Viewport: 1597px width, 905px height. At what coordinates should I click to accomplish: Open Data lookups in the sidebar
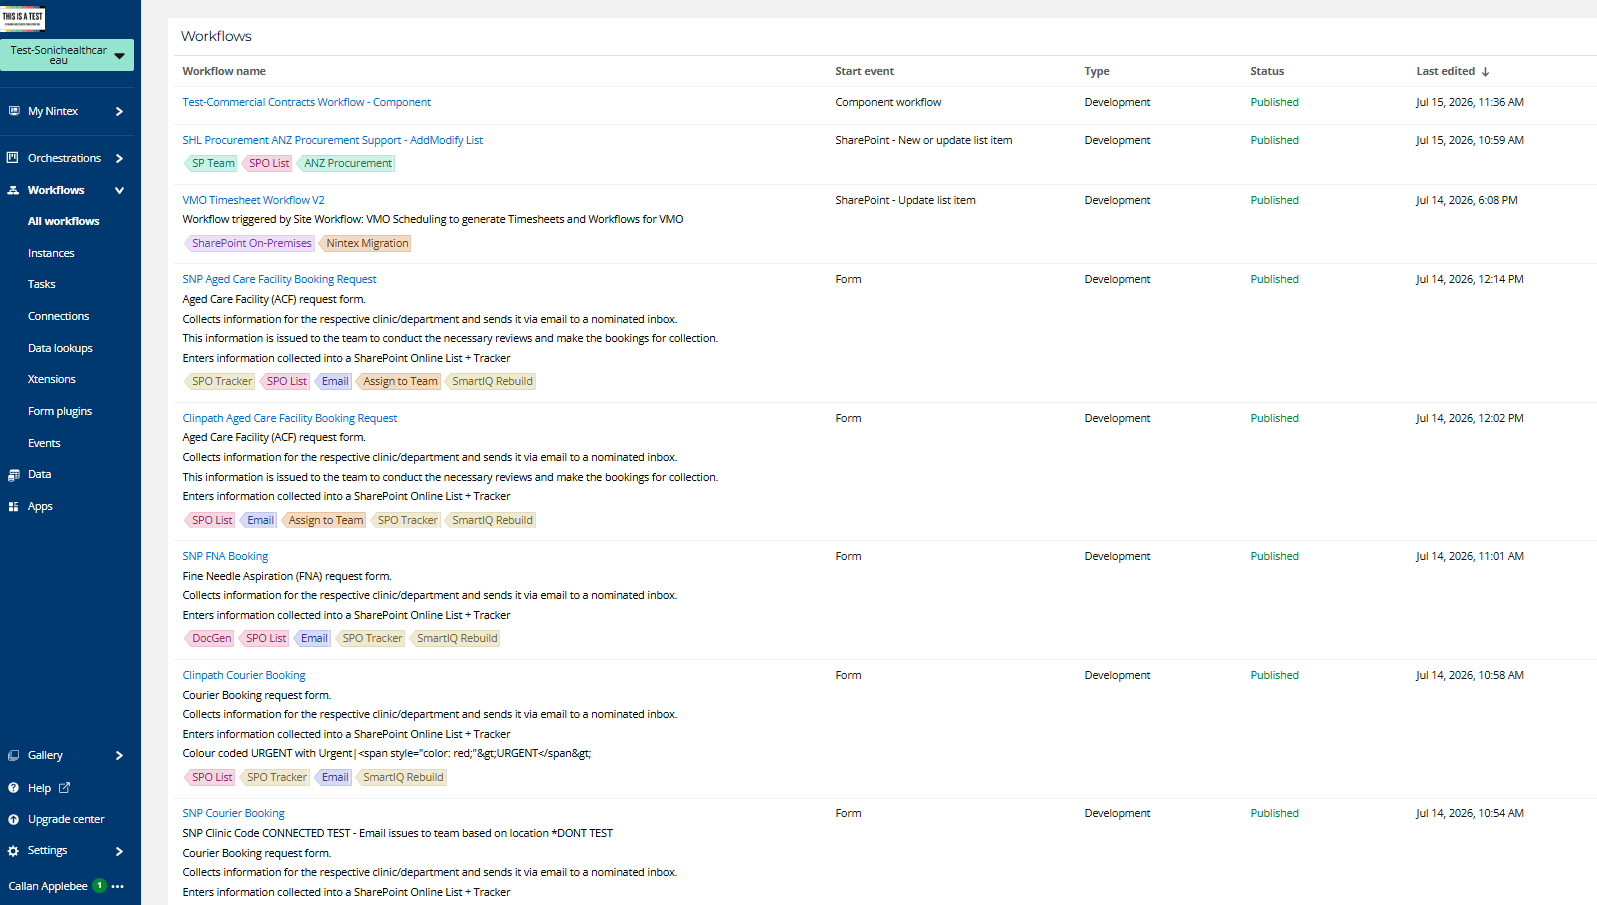point(60,349)
